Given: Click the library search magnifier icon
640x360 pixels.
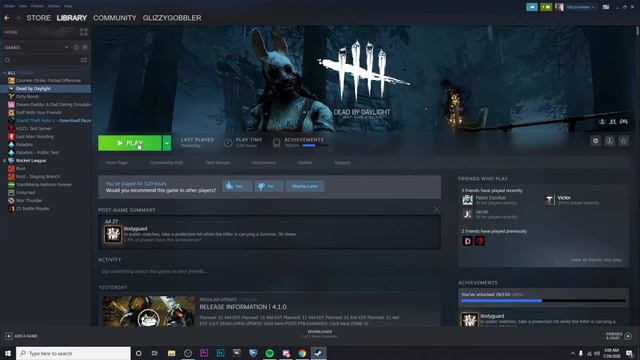Looking at the screenshot, I should [x=7, y=60].
